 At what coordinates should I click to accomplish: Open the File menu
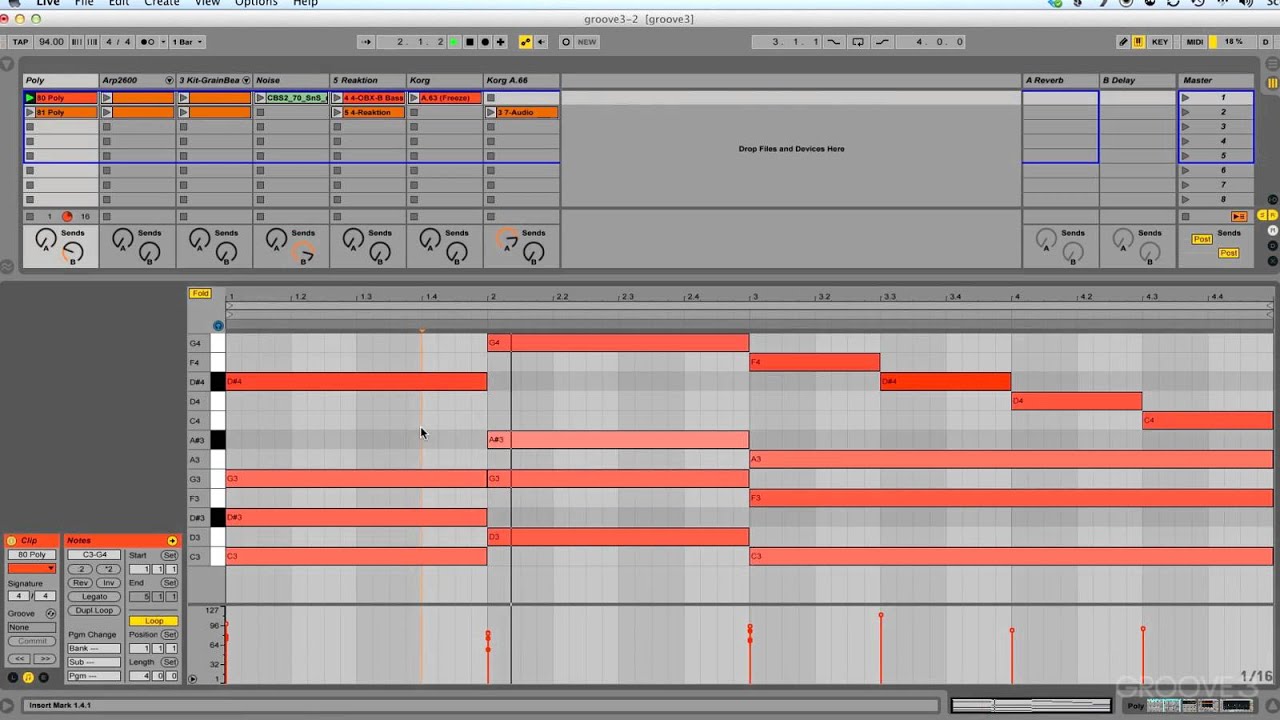84,4
